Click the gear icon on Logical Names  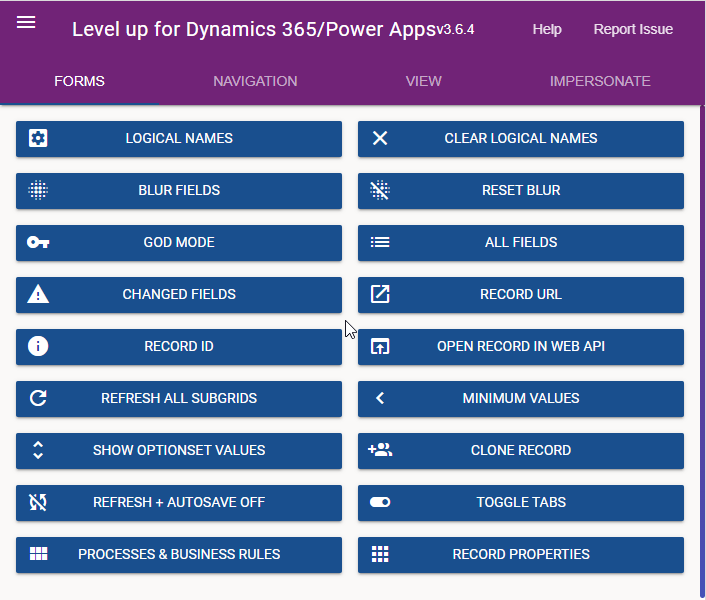38,138
